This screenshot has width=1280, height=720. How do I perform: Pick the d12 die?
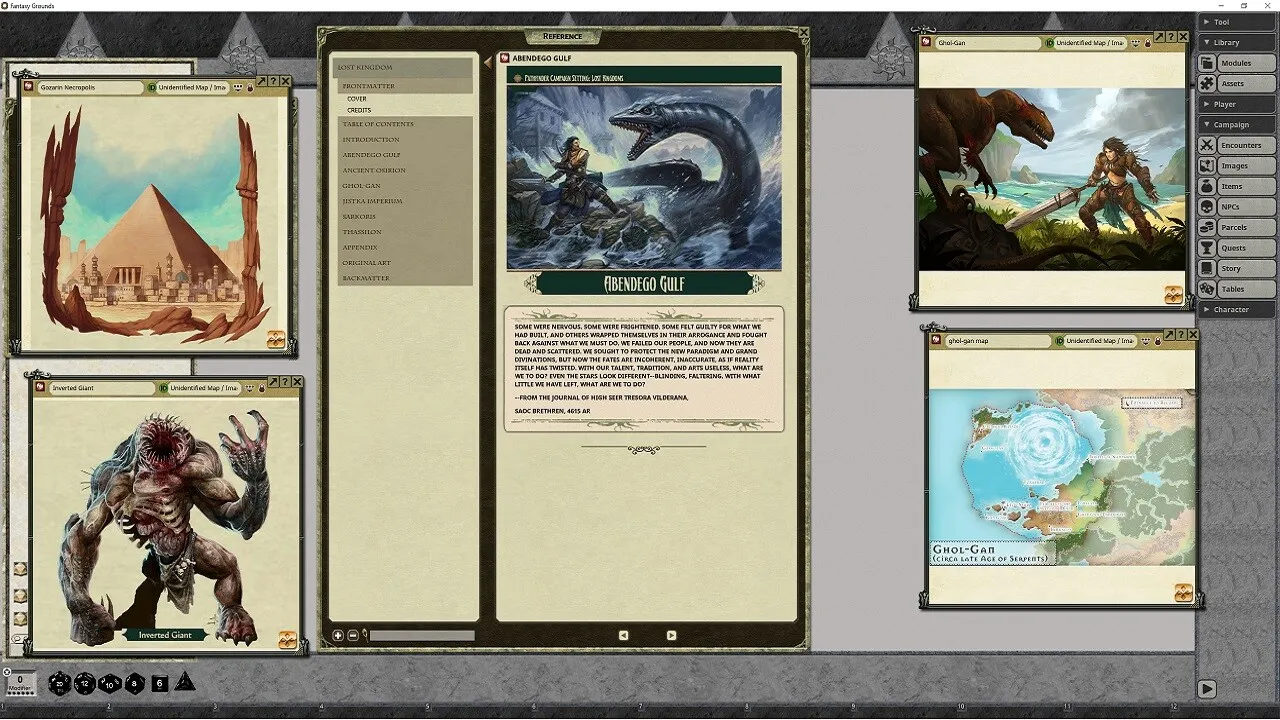[85, 683]
